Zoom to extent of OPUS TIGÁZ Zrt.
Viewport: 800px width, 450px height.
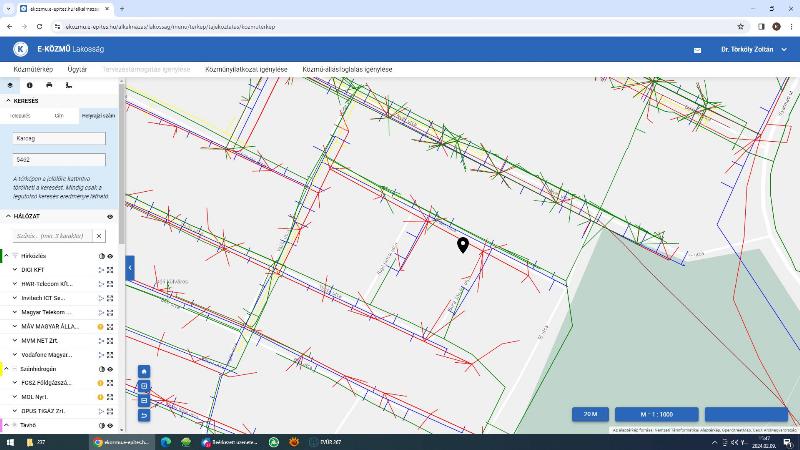(110, 411)
